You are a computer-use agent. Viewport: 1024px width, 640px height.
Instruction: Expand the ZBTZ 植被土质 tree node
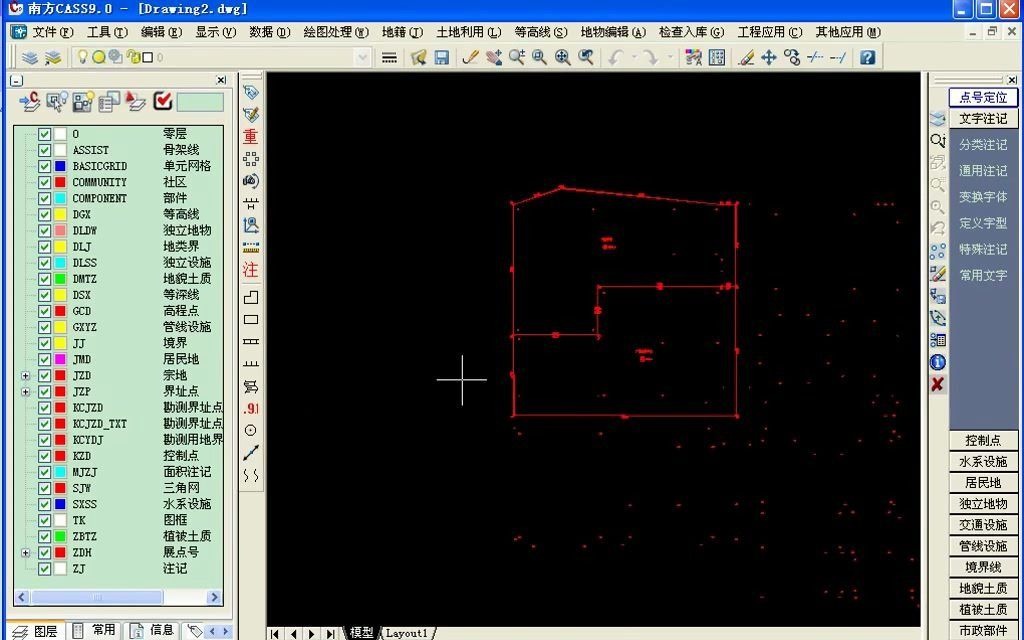(25, 535)
